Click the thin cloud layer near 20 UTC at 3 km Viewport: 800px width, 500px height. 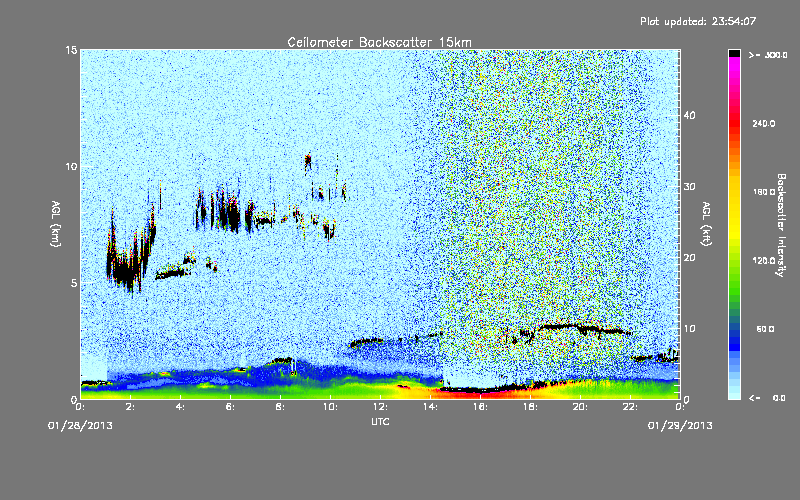582,328
